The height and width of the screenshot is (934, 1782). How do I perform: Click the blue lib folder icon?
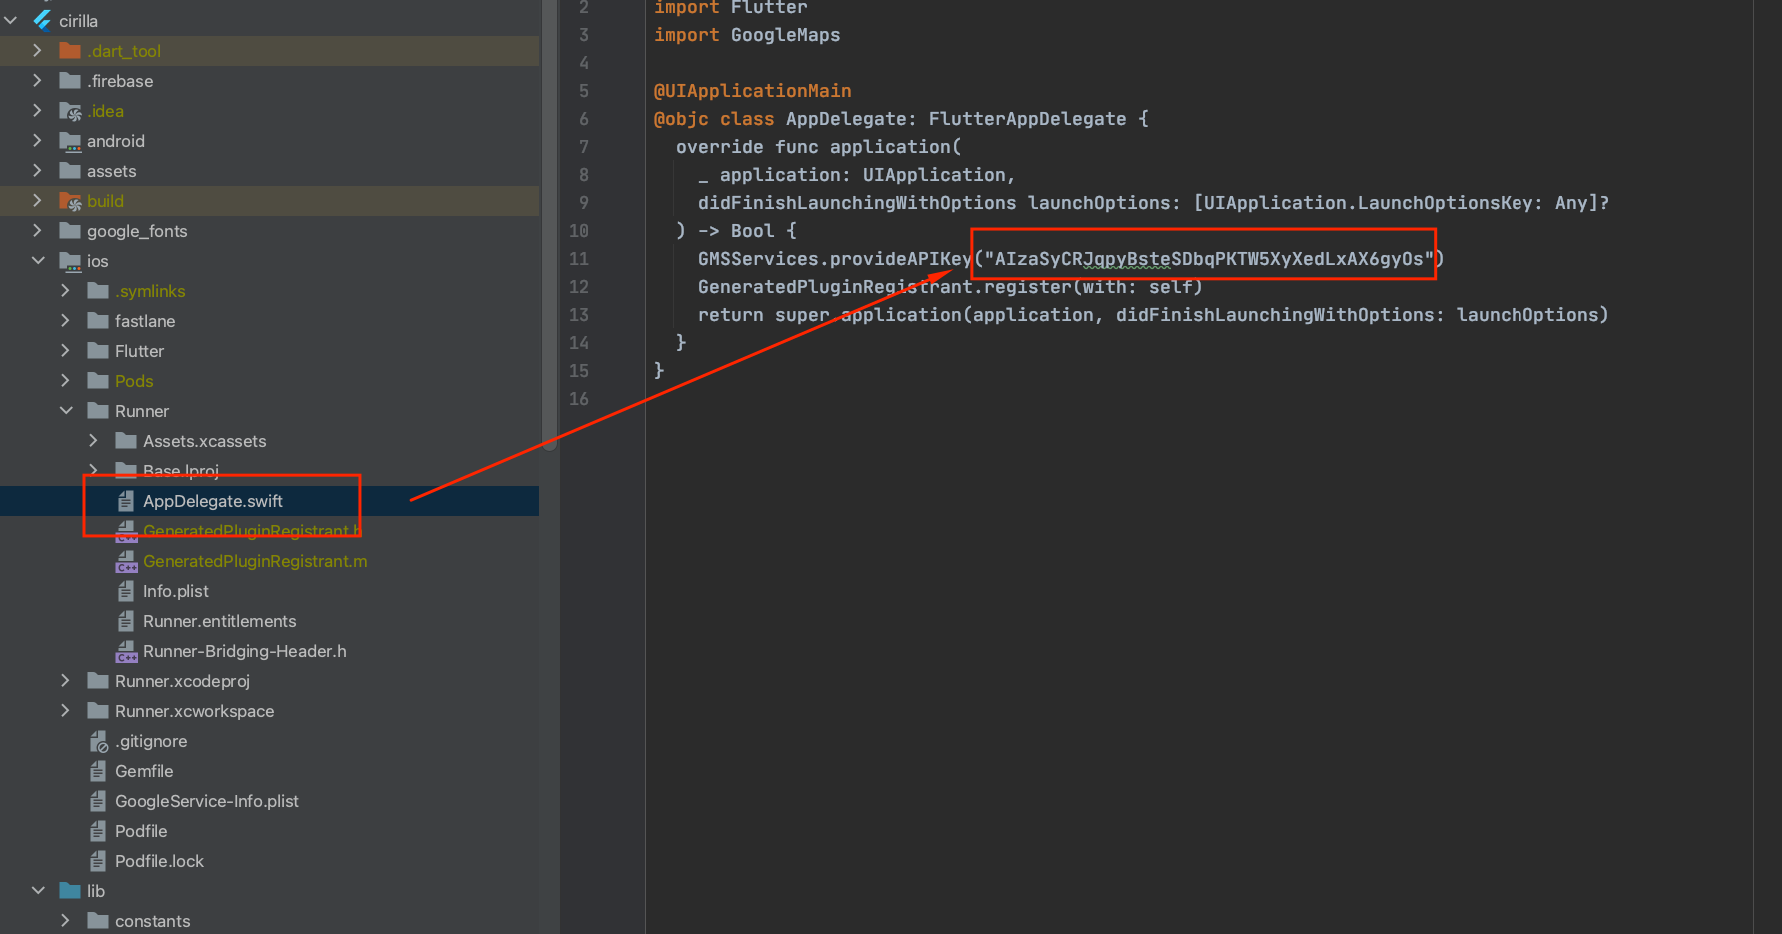coord(70,891)
